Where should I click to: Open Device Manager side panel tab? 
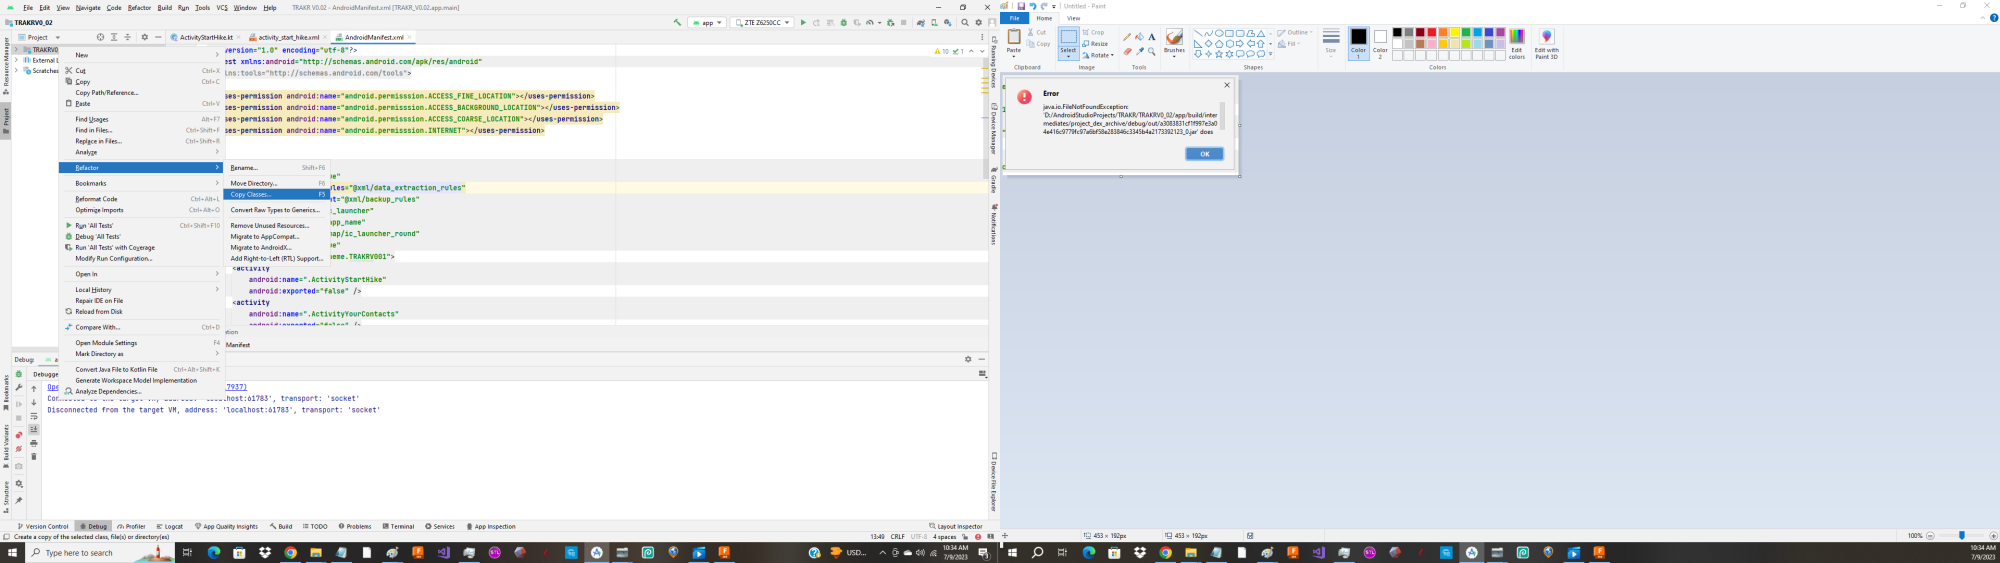point(993,129)
